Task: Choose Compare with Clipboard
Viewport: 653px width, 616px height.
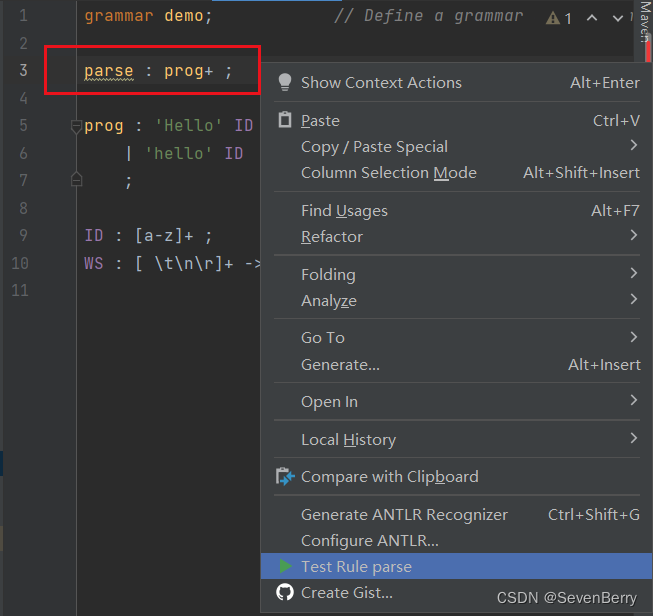Action: point(456,476)
